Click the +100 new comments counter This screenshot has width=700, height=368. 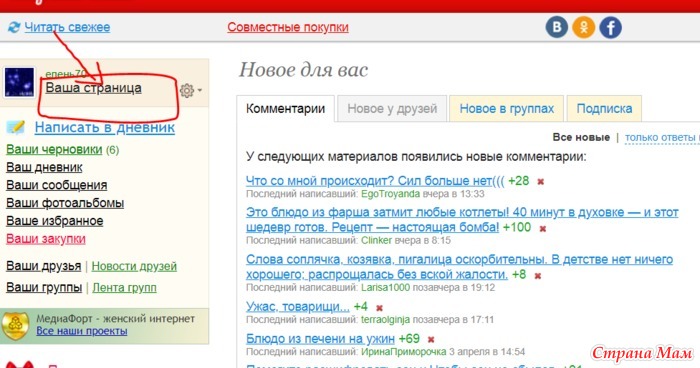coord(517,227)
